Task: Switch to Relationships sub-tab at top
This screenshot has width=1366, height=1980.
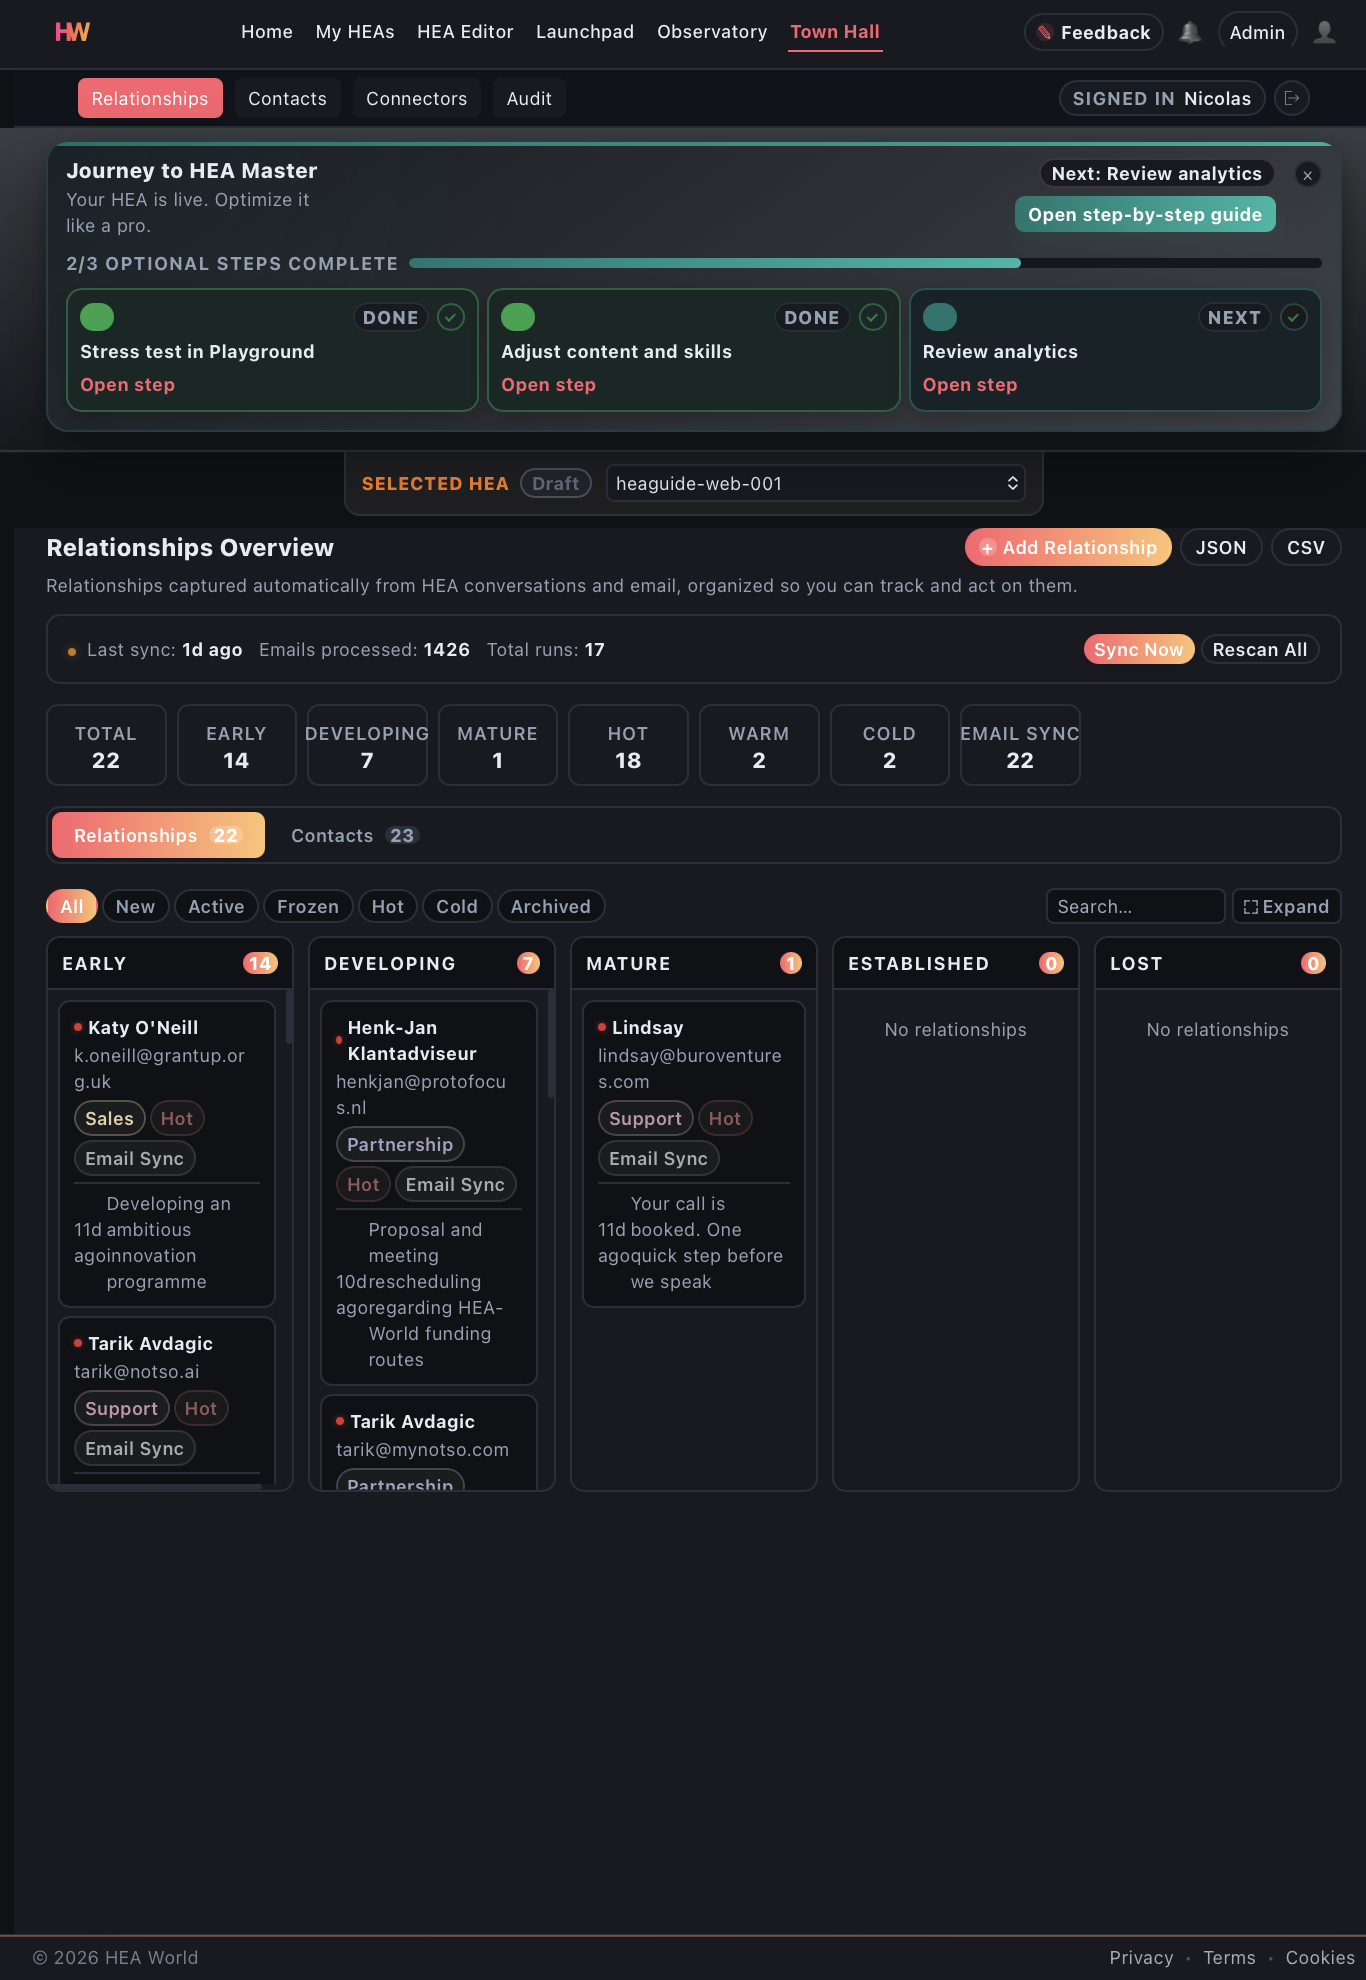Action: coord(150,98)
